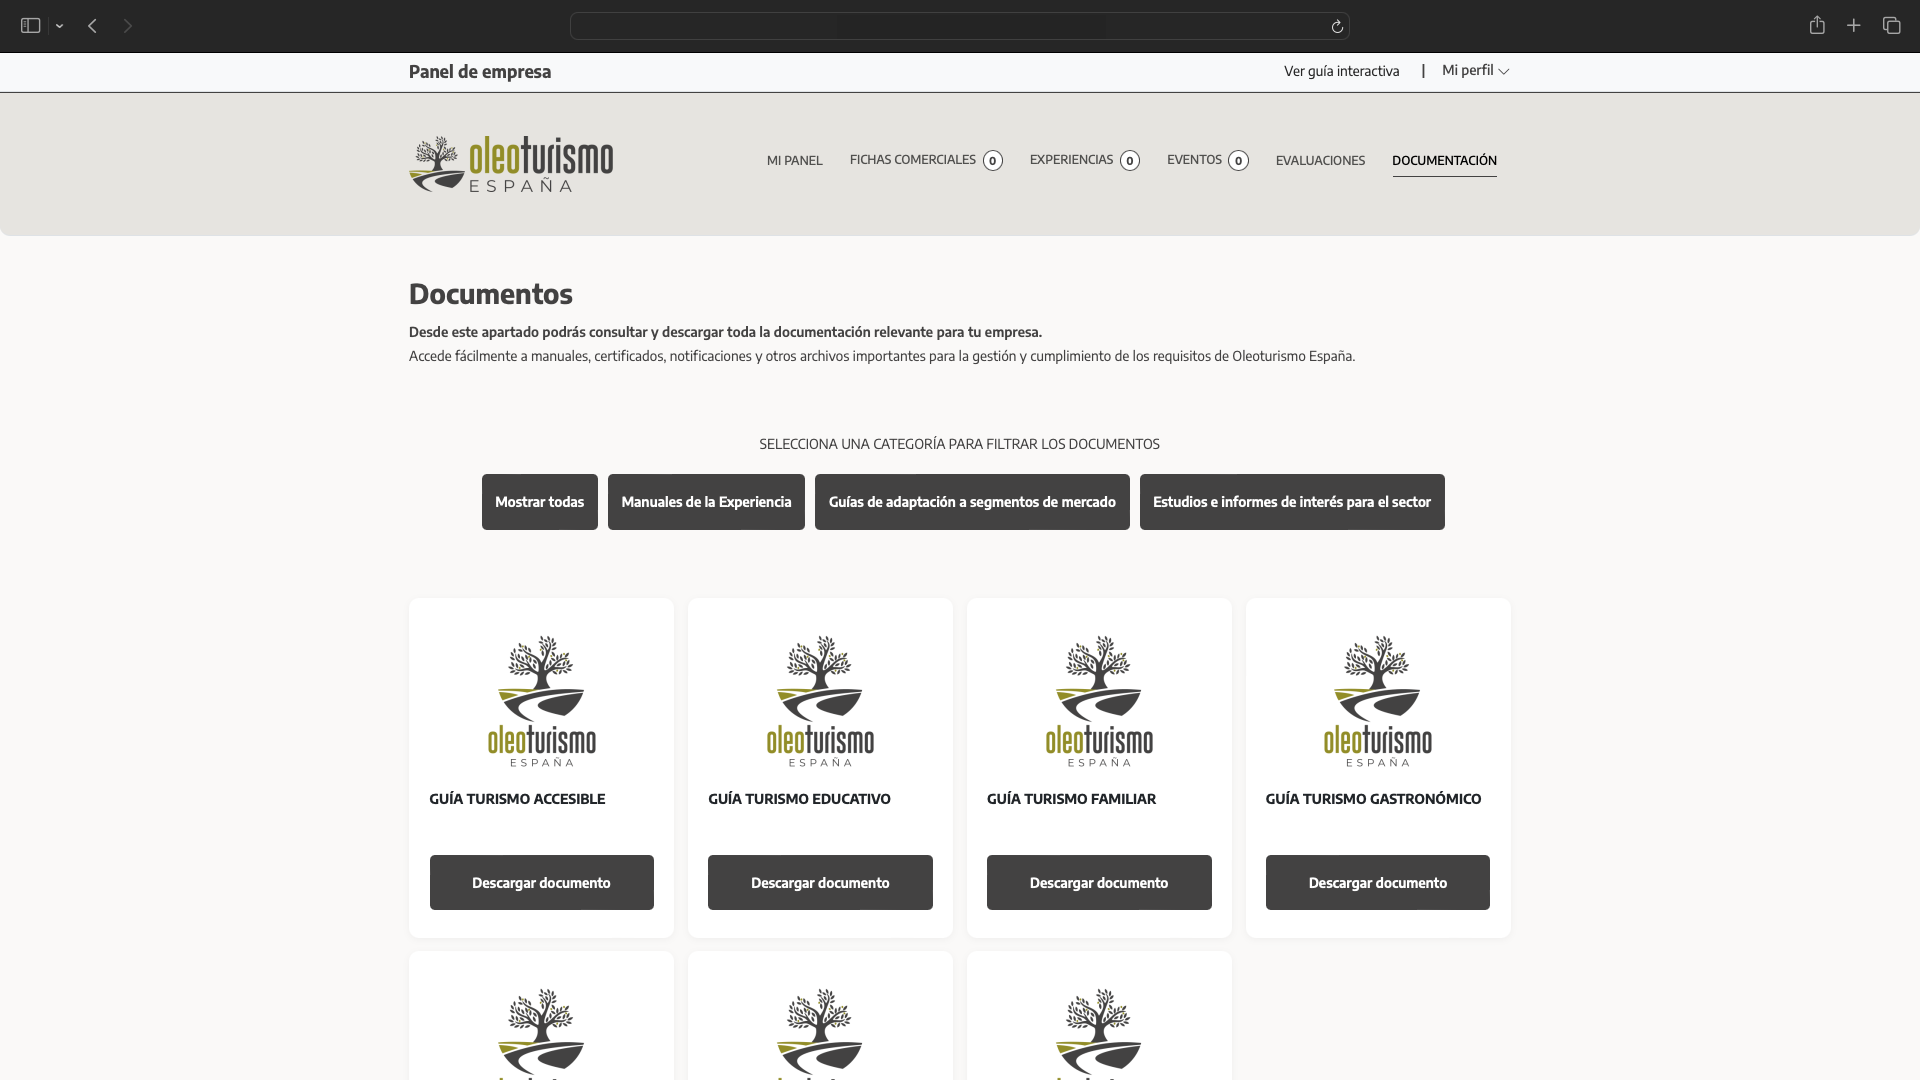Open the Evaluaciones menu item
1920x1080 pixels.
[x=1320, y=161]
